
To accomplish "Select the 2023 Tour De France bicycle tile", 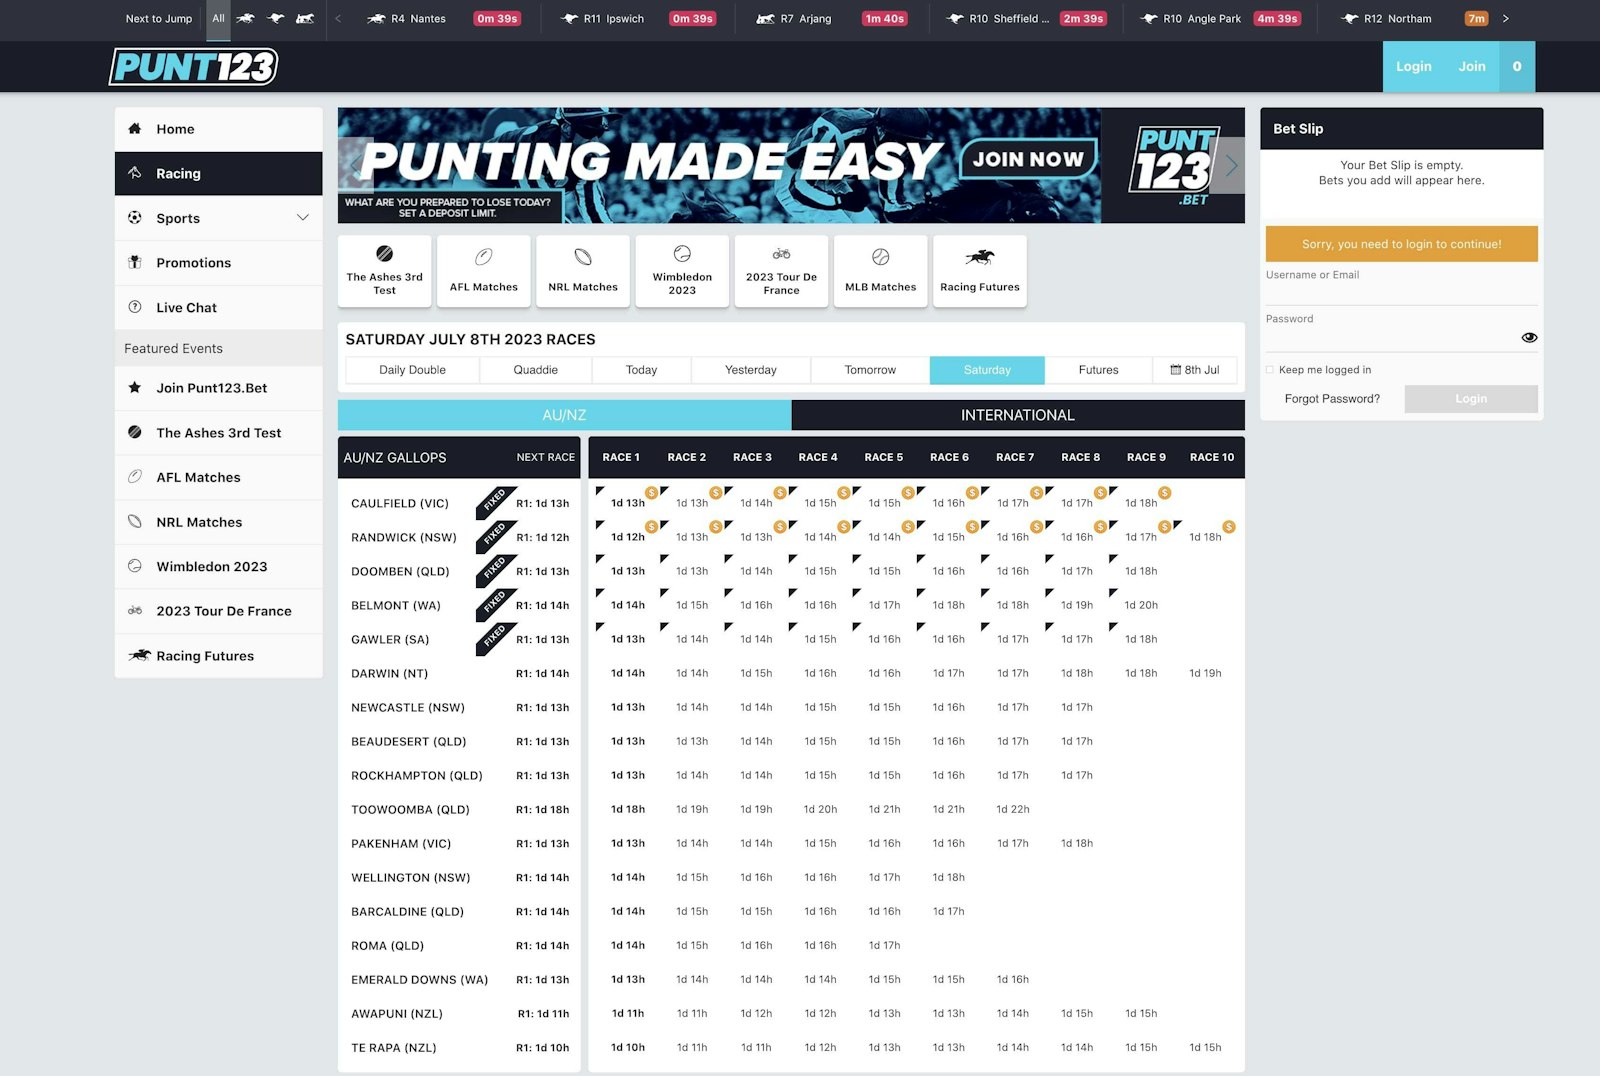I will pos(781,271).
